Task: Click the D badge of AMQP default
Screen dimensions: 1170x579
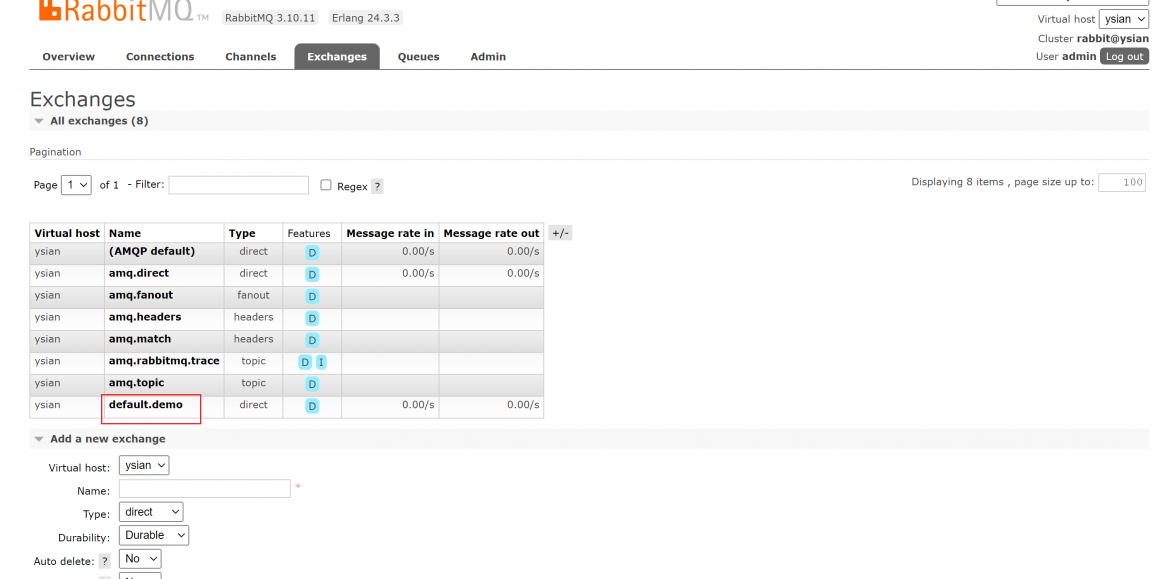Action: point(312,252)
